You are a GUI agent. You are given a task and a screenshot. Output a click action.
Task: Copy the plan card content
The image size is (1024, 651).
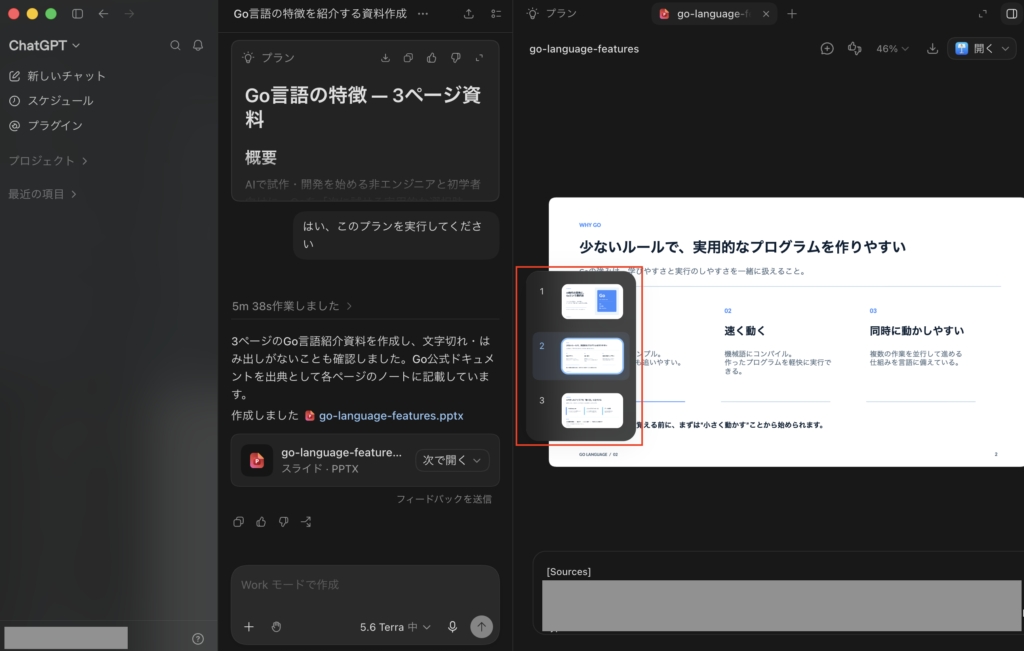(408, 58)
